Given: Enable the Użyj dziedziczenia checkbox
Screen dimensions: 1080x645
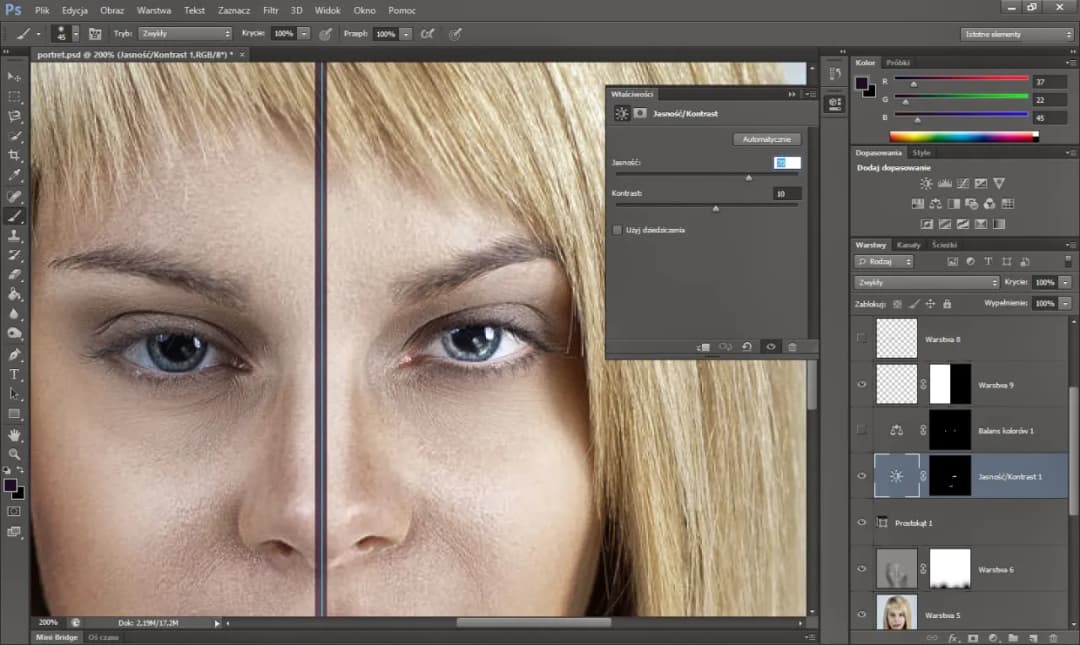Looking at the screenshot, I should tap(617, 228).
